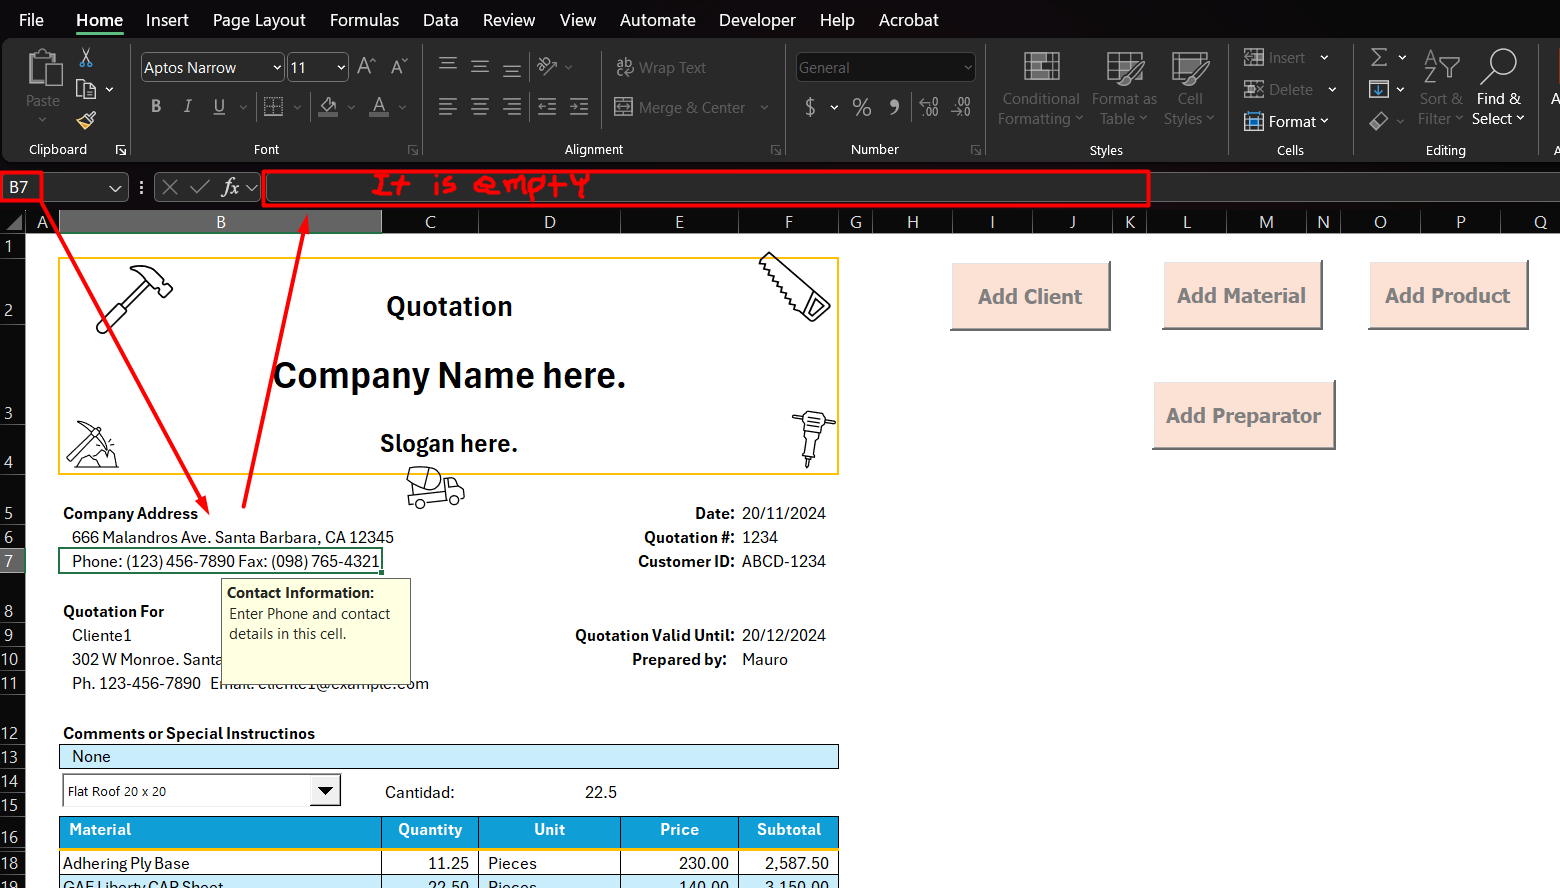Click the Select All corner triangle
The width and height of the screenshot is (1560, 888).
(x=14, y=222)
